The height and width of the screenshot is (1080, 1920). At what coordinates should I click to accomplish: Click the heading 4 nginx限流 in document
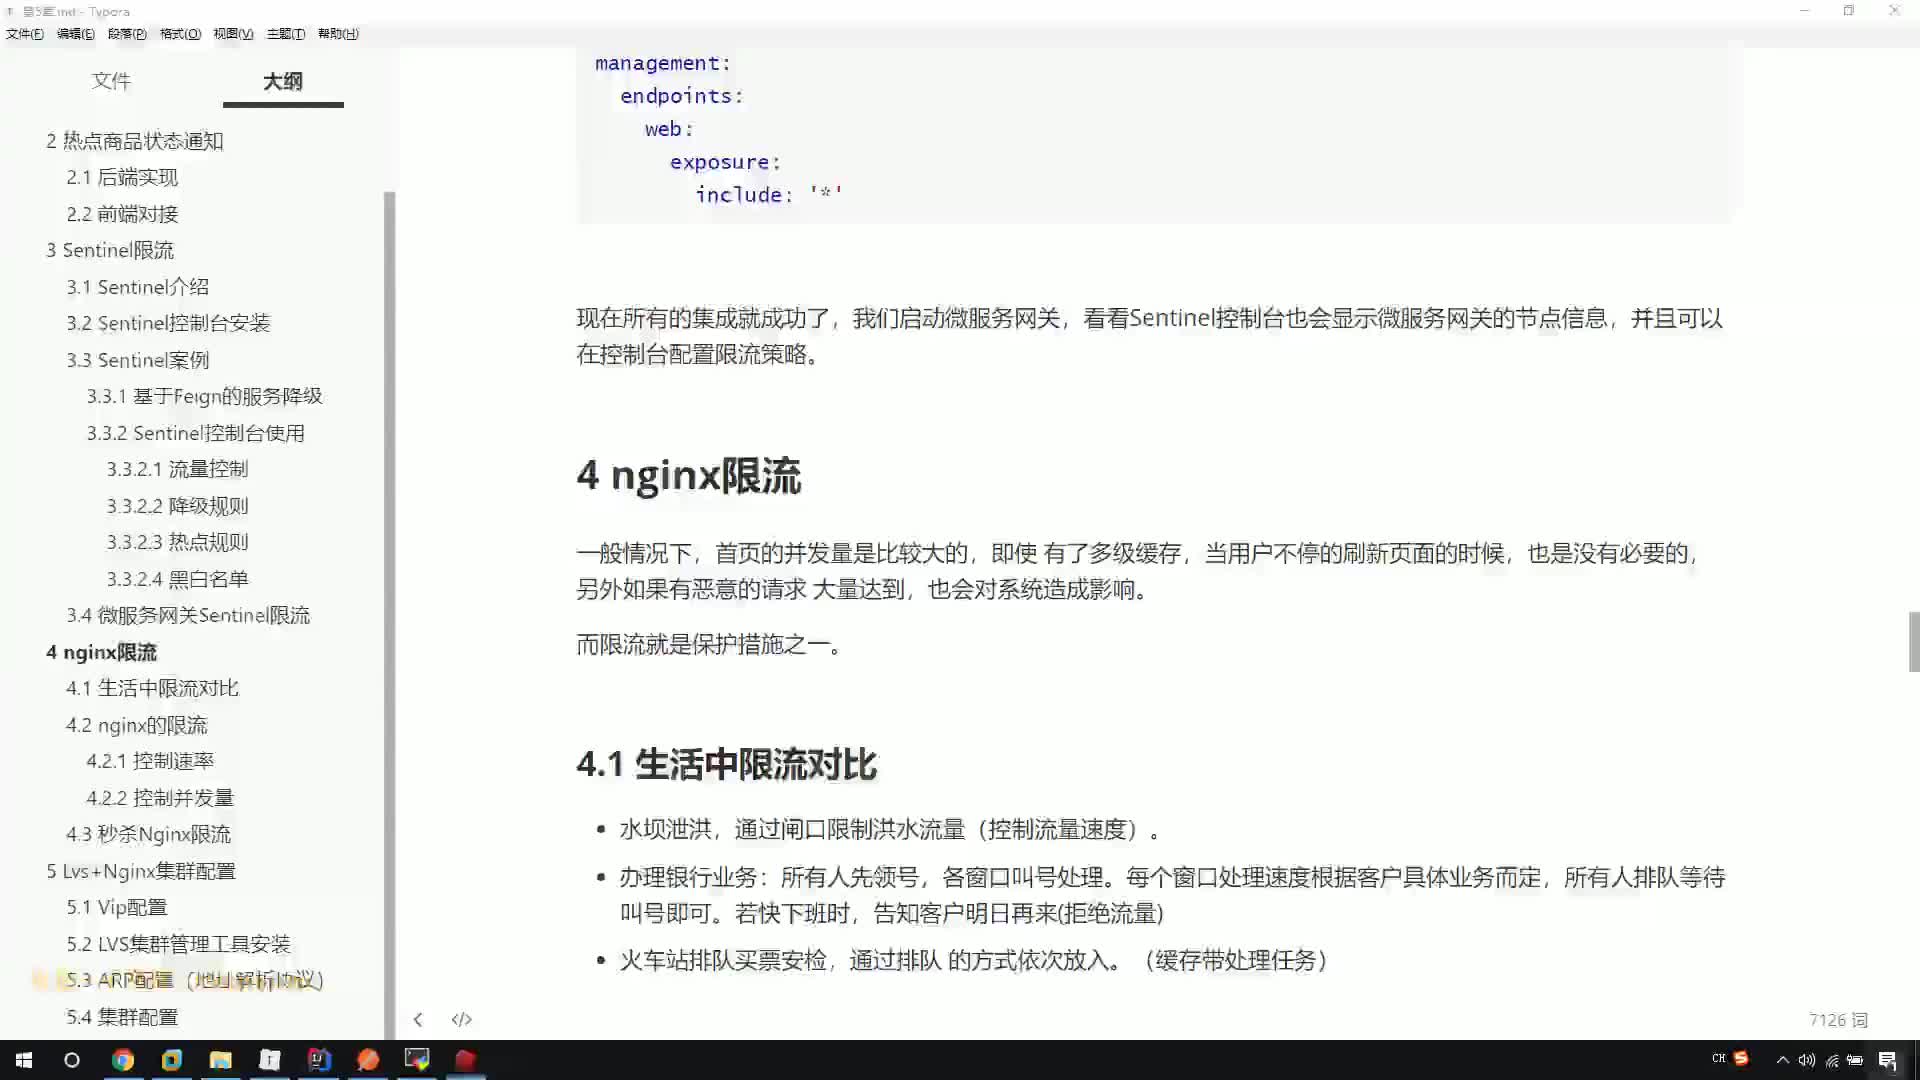pos(689,476)
